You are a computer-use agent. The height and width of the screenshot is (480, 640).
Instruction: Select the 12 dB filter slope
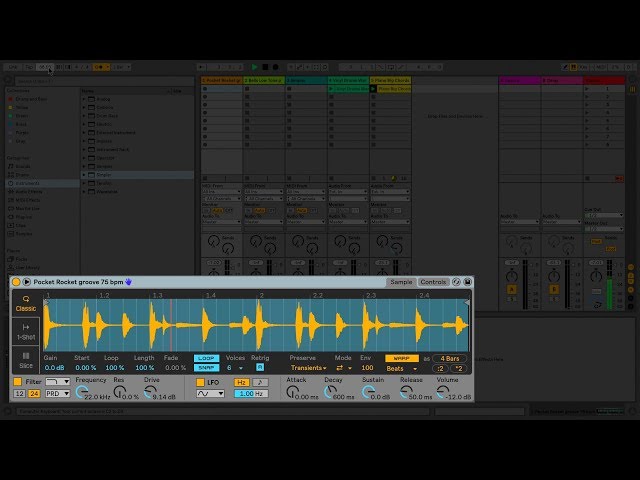coord(19,393)
